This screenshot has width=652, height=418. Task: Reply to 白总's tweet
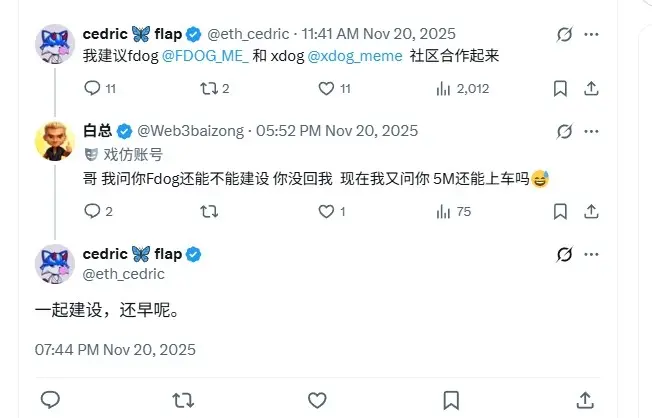(x=98, y=211)
